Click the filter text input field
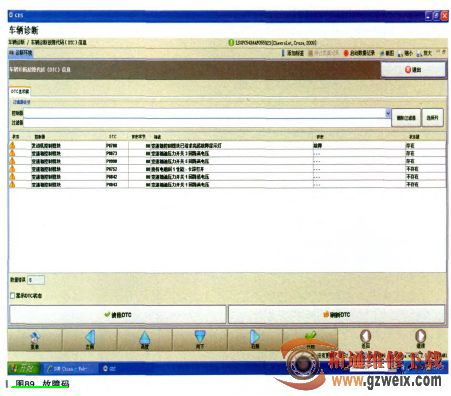 click(207, 122)
